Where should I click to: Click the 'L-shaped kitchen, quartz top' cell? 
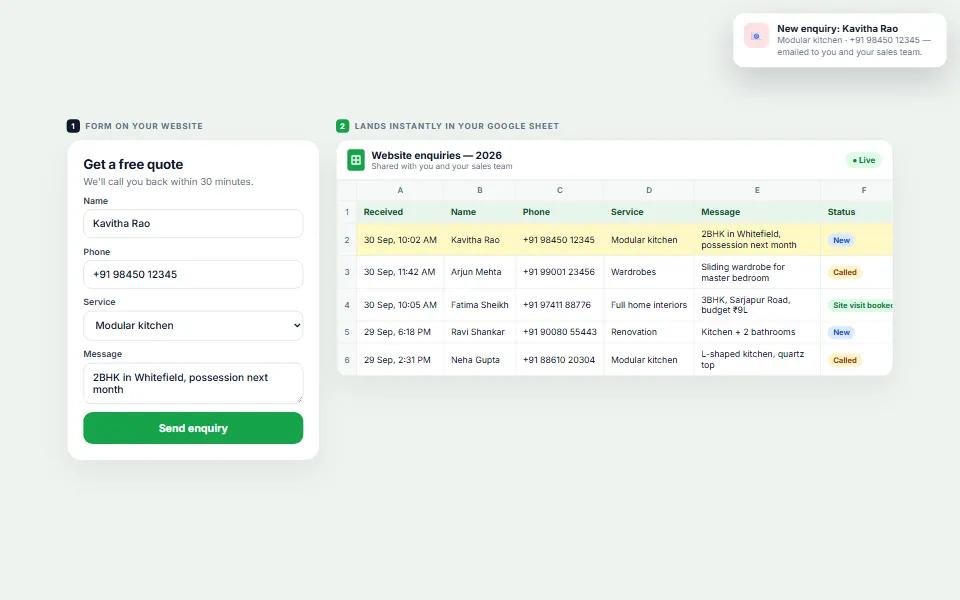pos(757,360)
